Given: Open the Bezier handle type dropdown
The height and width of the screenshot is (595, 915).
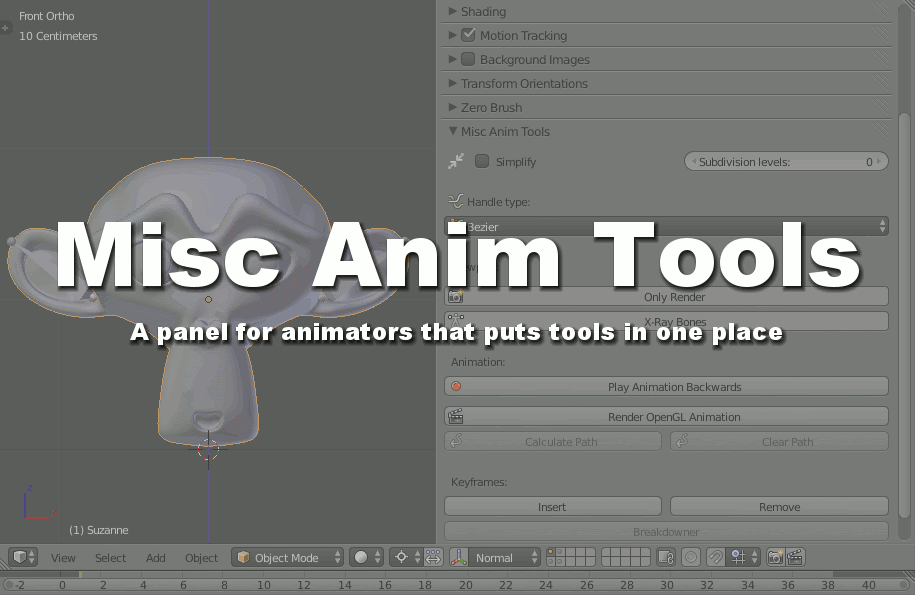Looking at the screenshot, I should pyautogui.click(x=666, y=226).
